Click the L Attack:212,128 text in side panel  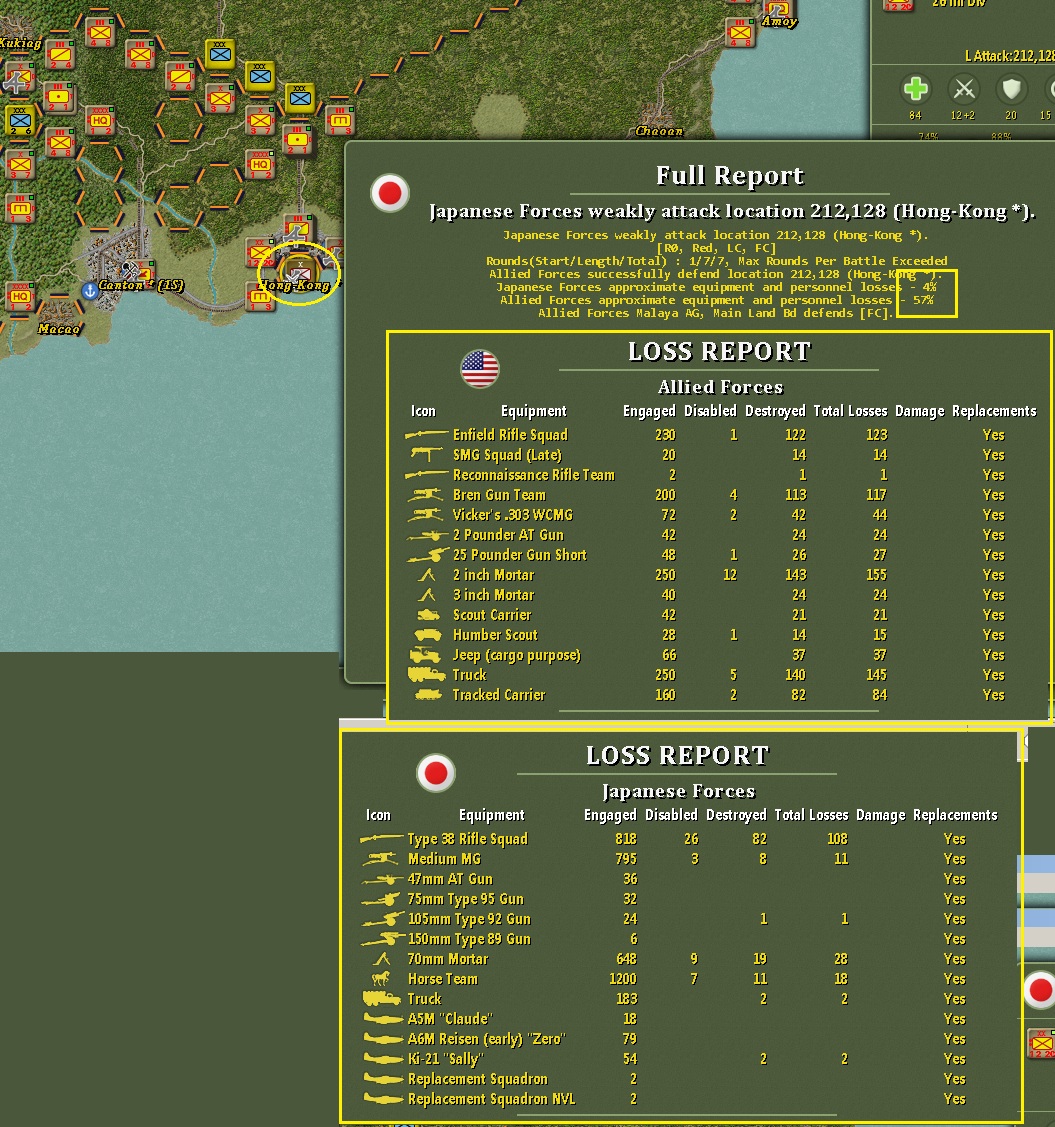pyautogui.click(x=1009, y=55)
